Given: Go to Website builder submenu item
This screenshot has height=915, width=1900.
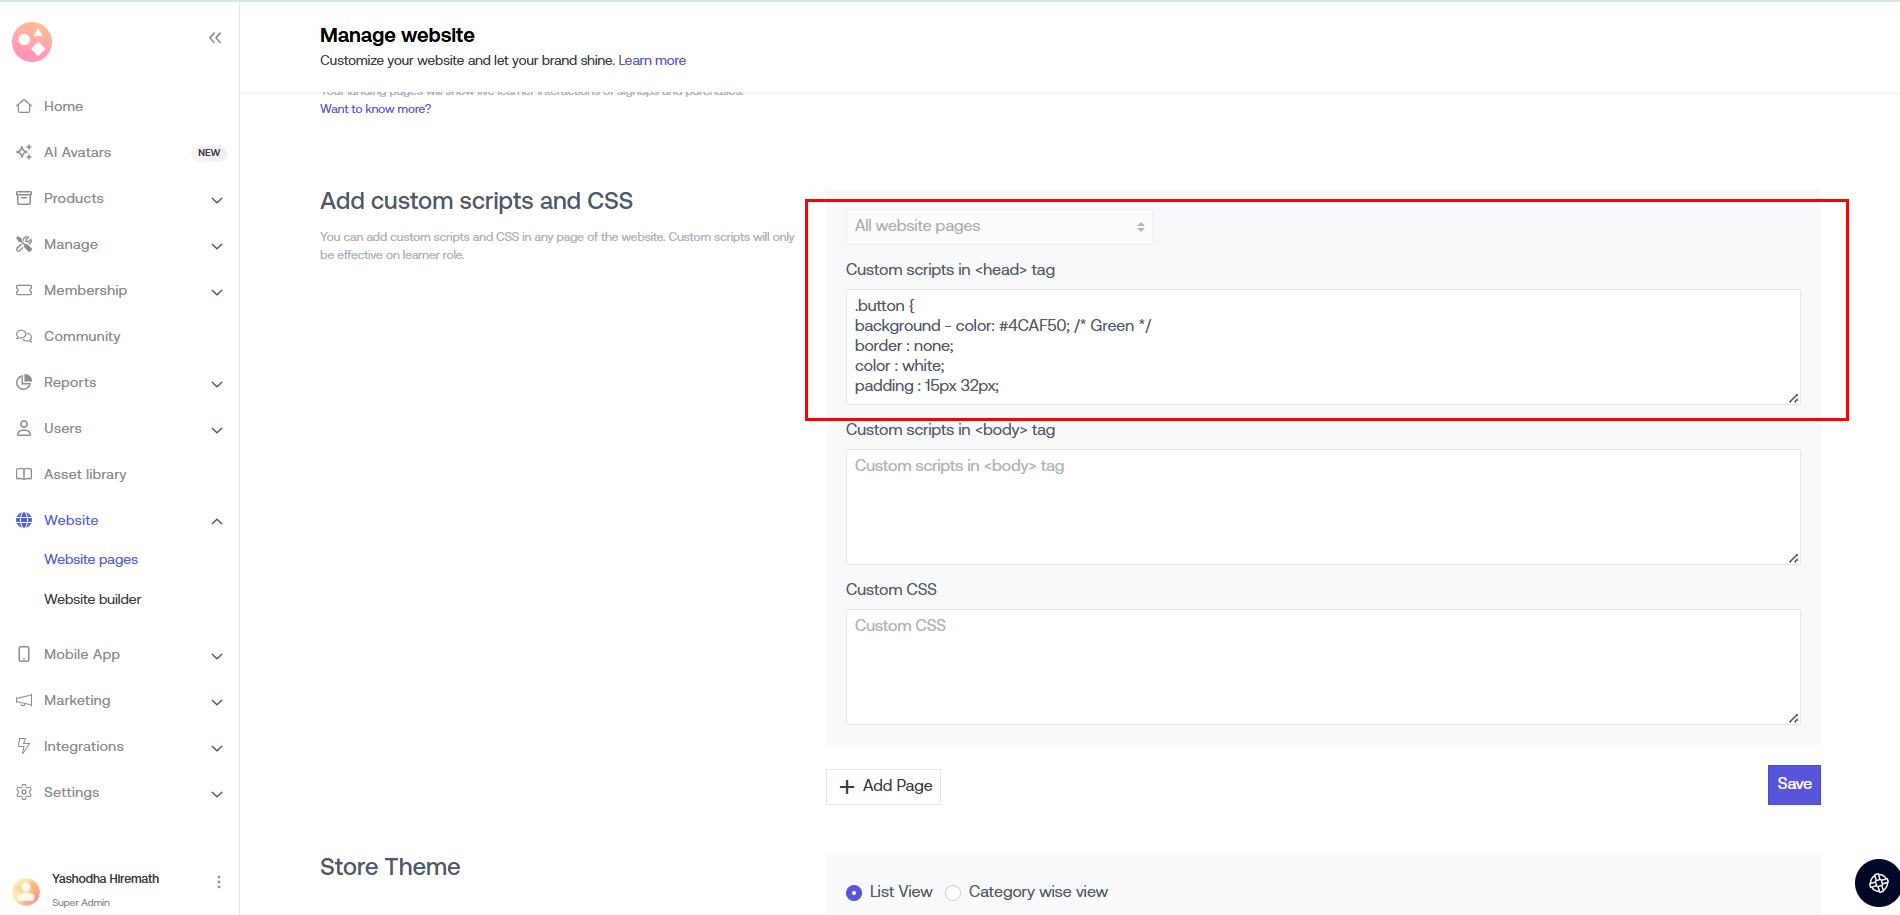Looking at the screenshot, I should pyautogui.click(x=93, y=599).
